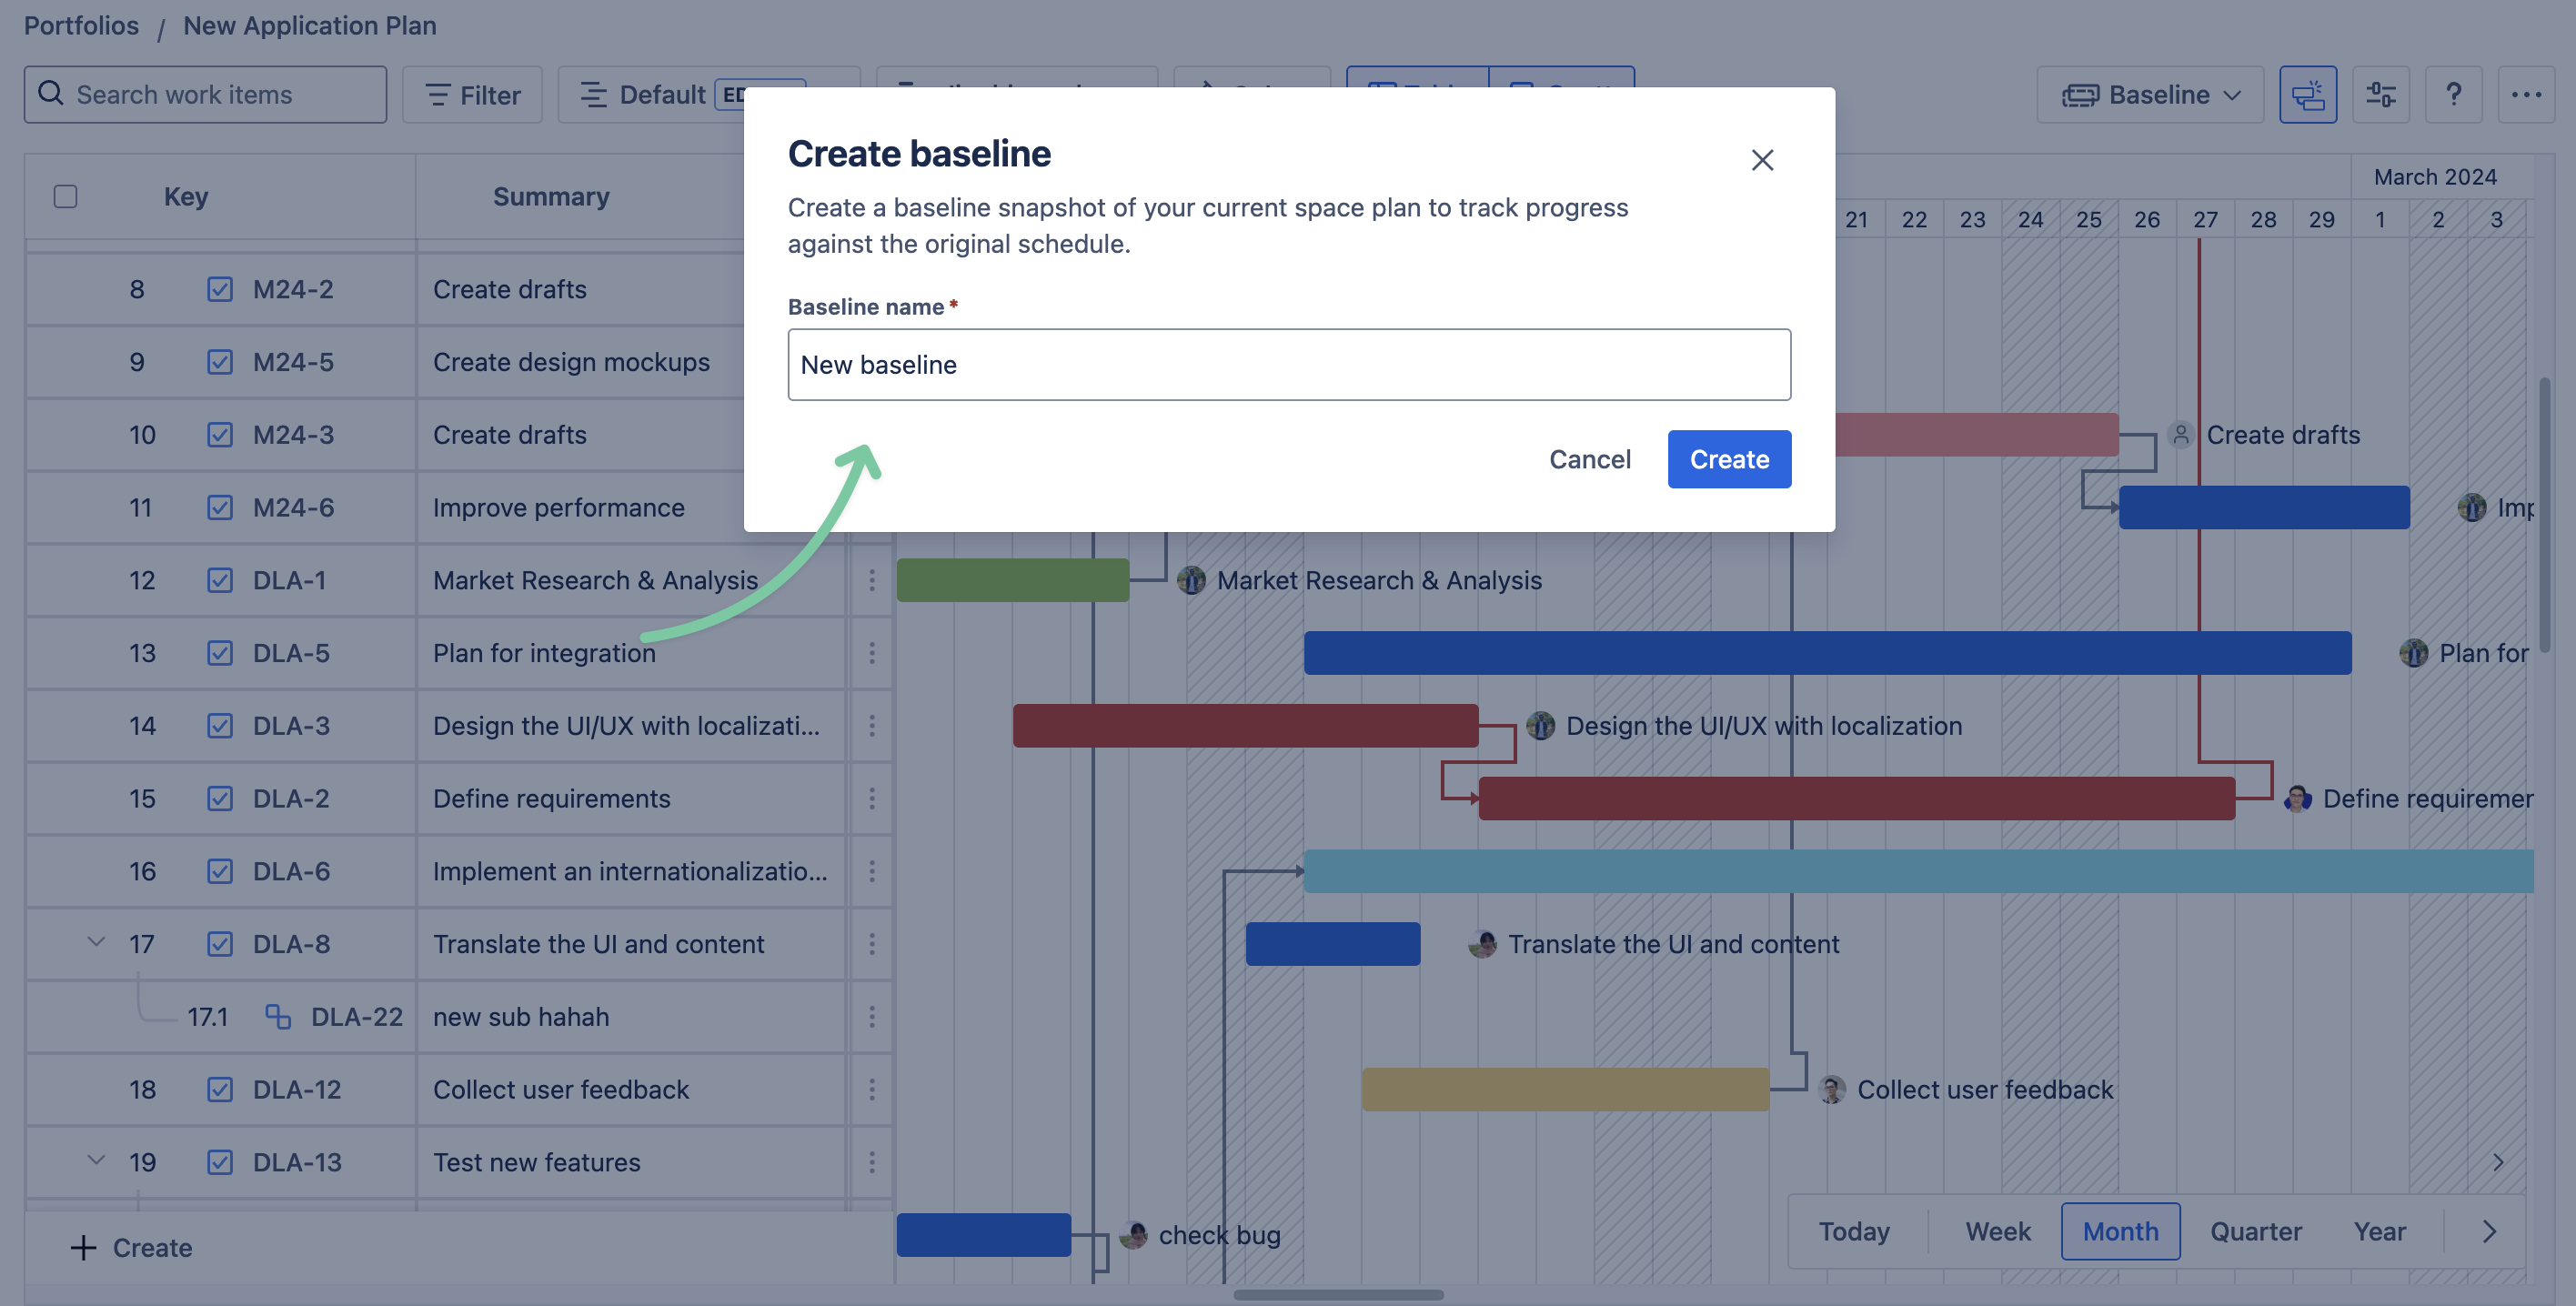Collapse row 17 DLA-8 subtasks

coord(96,942)
